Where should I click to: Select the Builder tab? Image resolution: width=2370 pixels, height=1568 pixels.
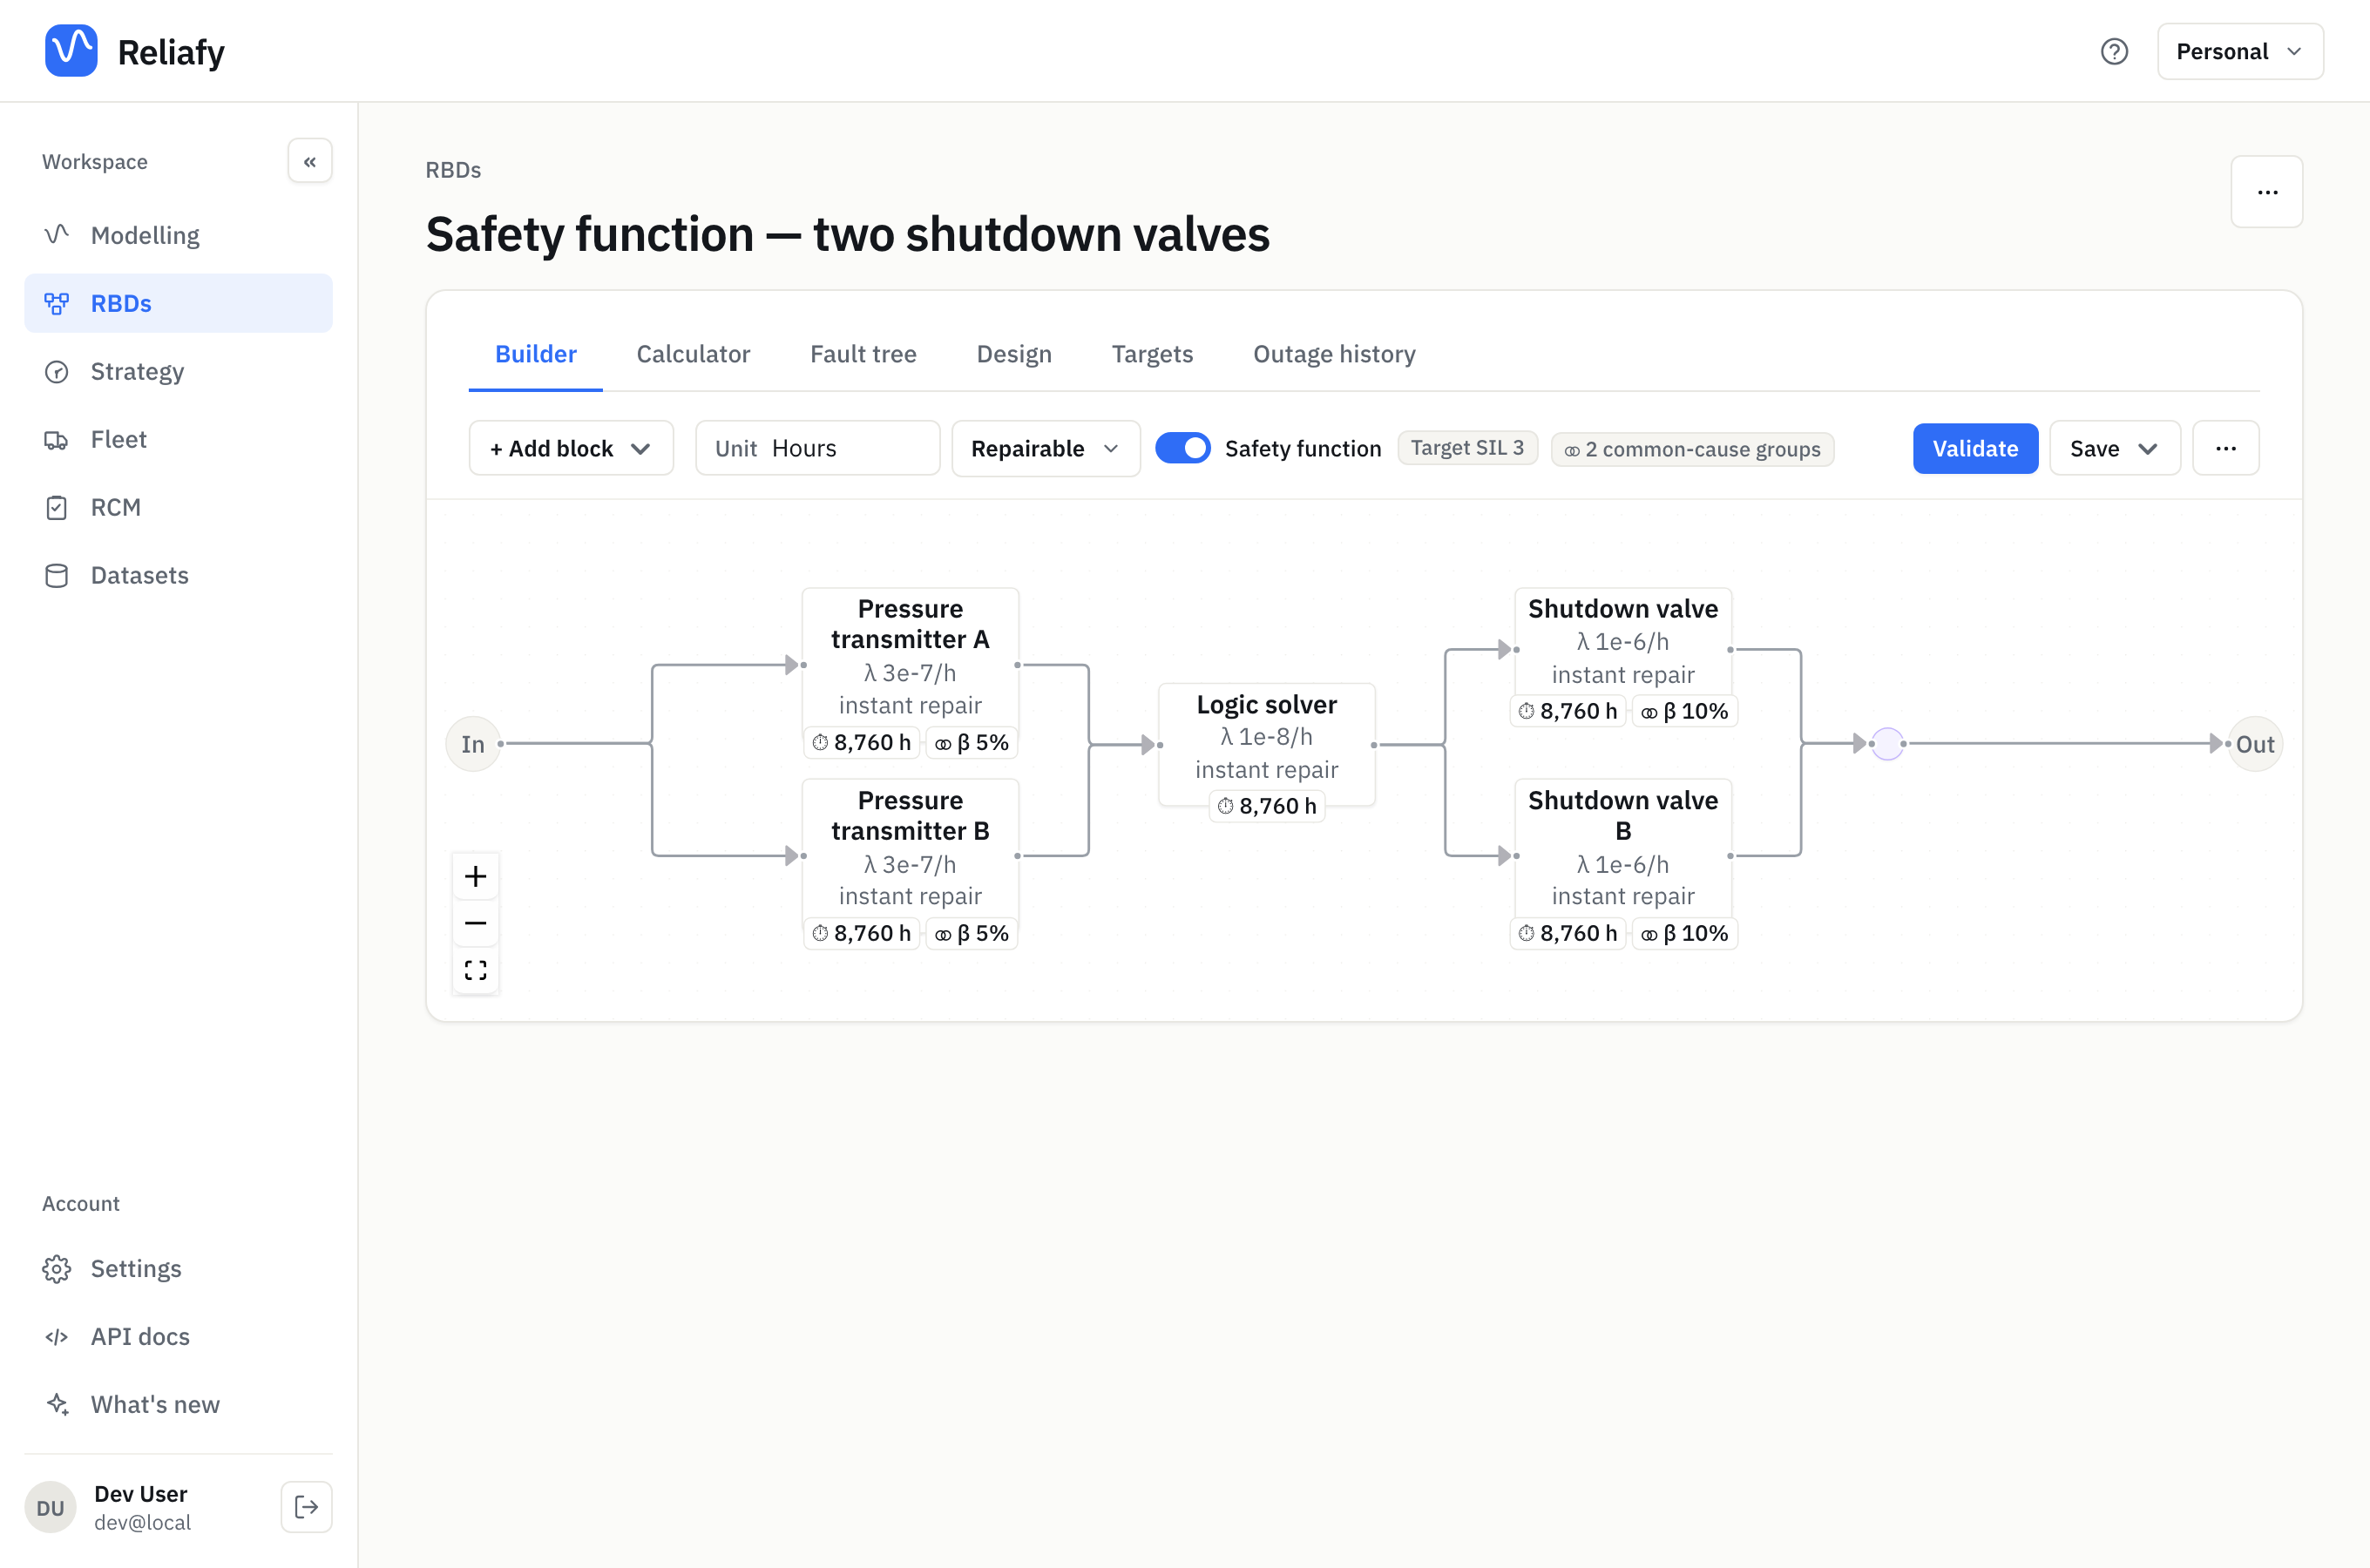pos(536,354)
